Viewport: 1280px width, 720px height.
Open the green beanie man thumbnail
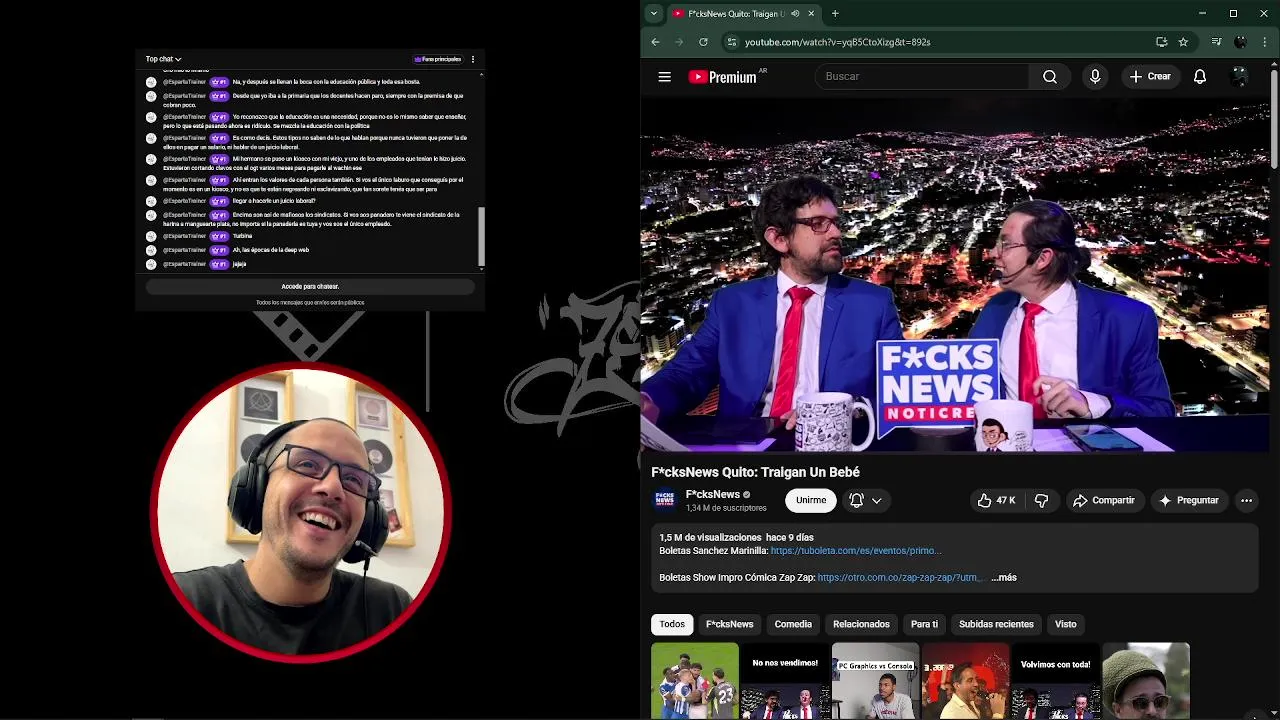[x=1146, y=681]
